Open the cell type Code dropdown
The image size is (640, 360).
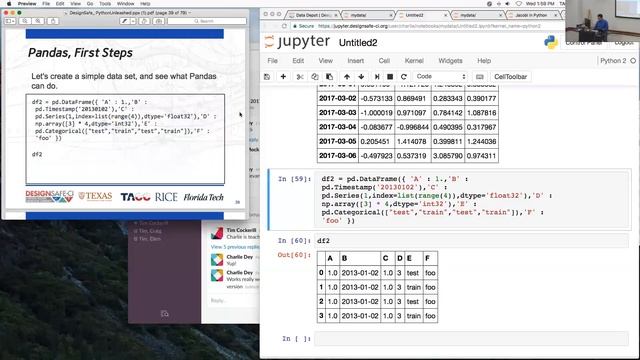click(x=440, y=77)
